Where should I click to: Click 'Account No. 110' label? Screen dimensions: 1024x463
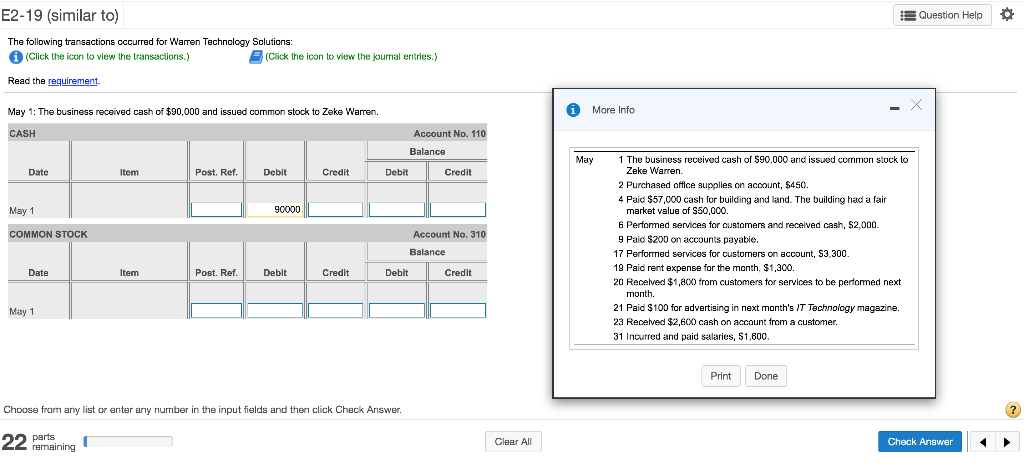pyautogui.click(x=450, y=134)
